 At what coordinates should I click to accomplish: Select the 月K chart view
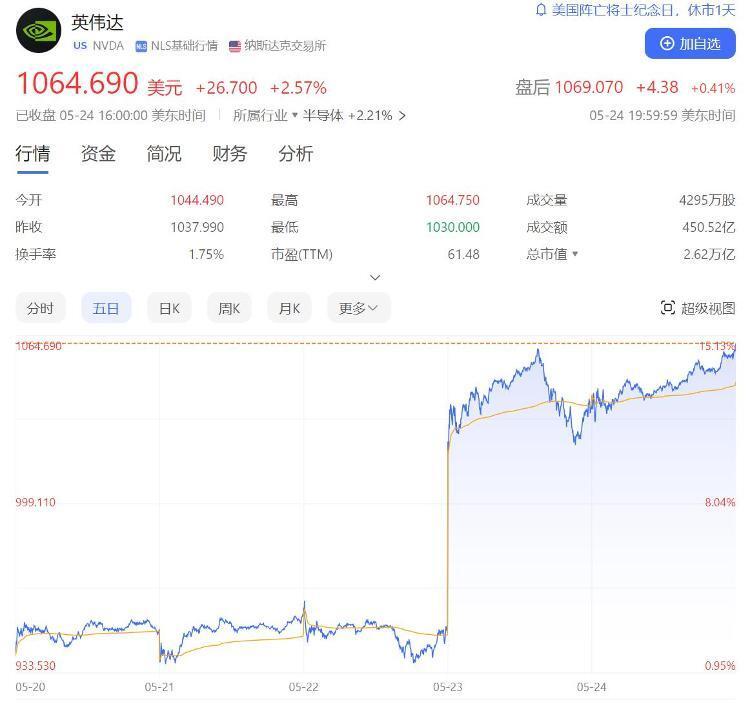click(x=289, y=308)
